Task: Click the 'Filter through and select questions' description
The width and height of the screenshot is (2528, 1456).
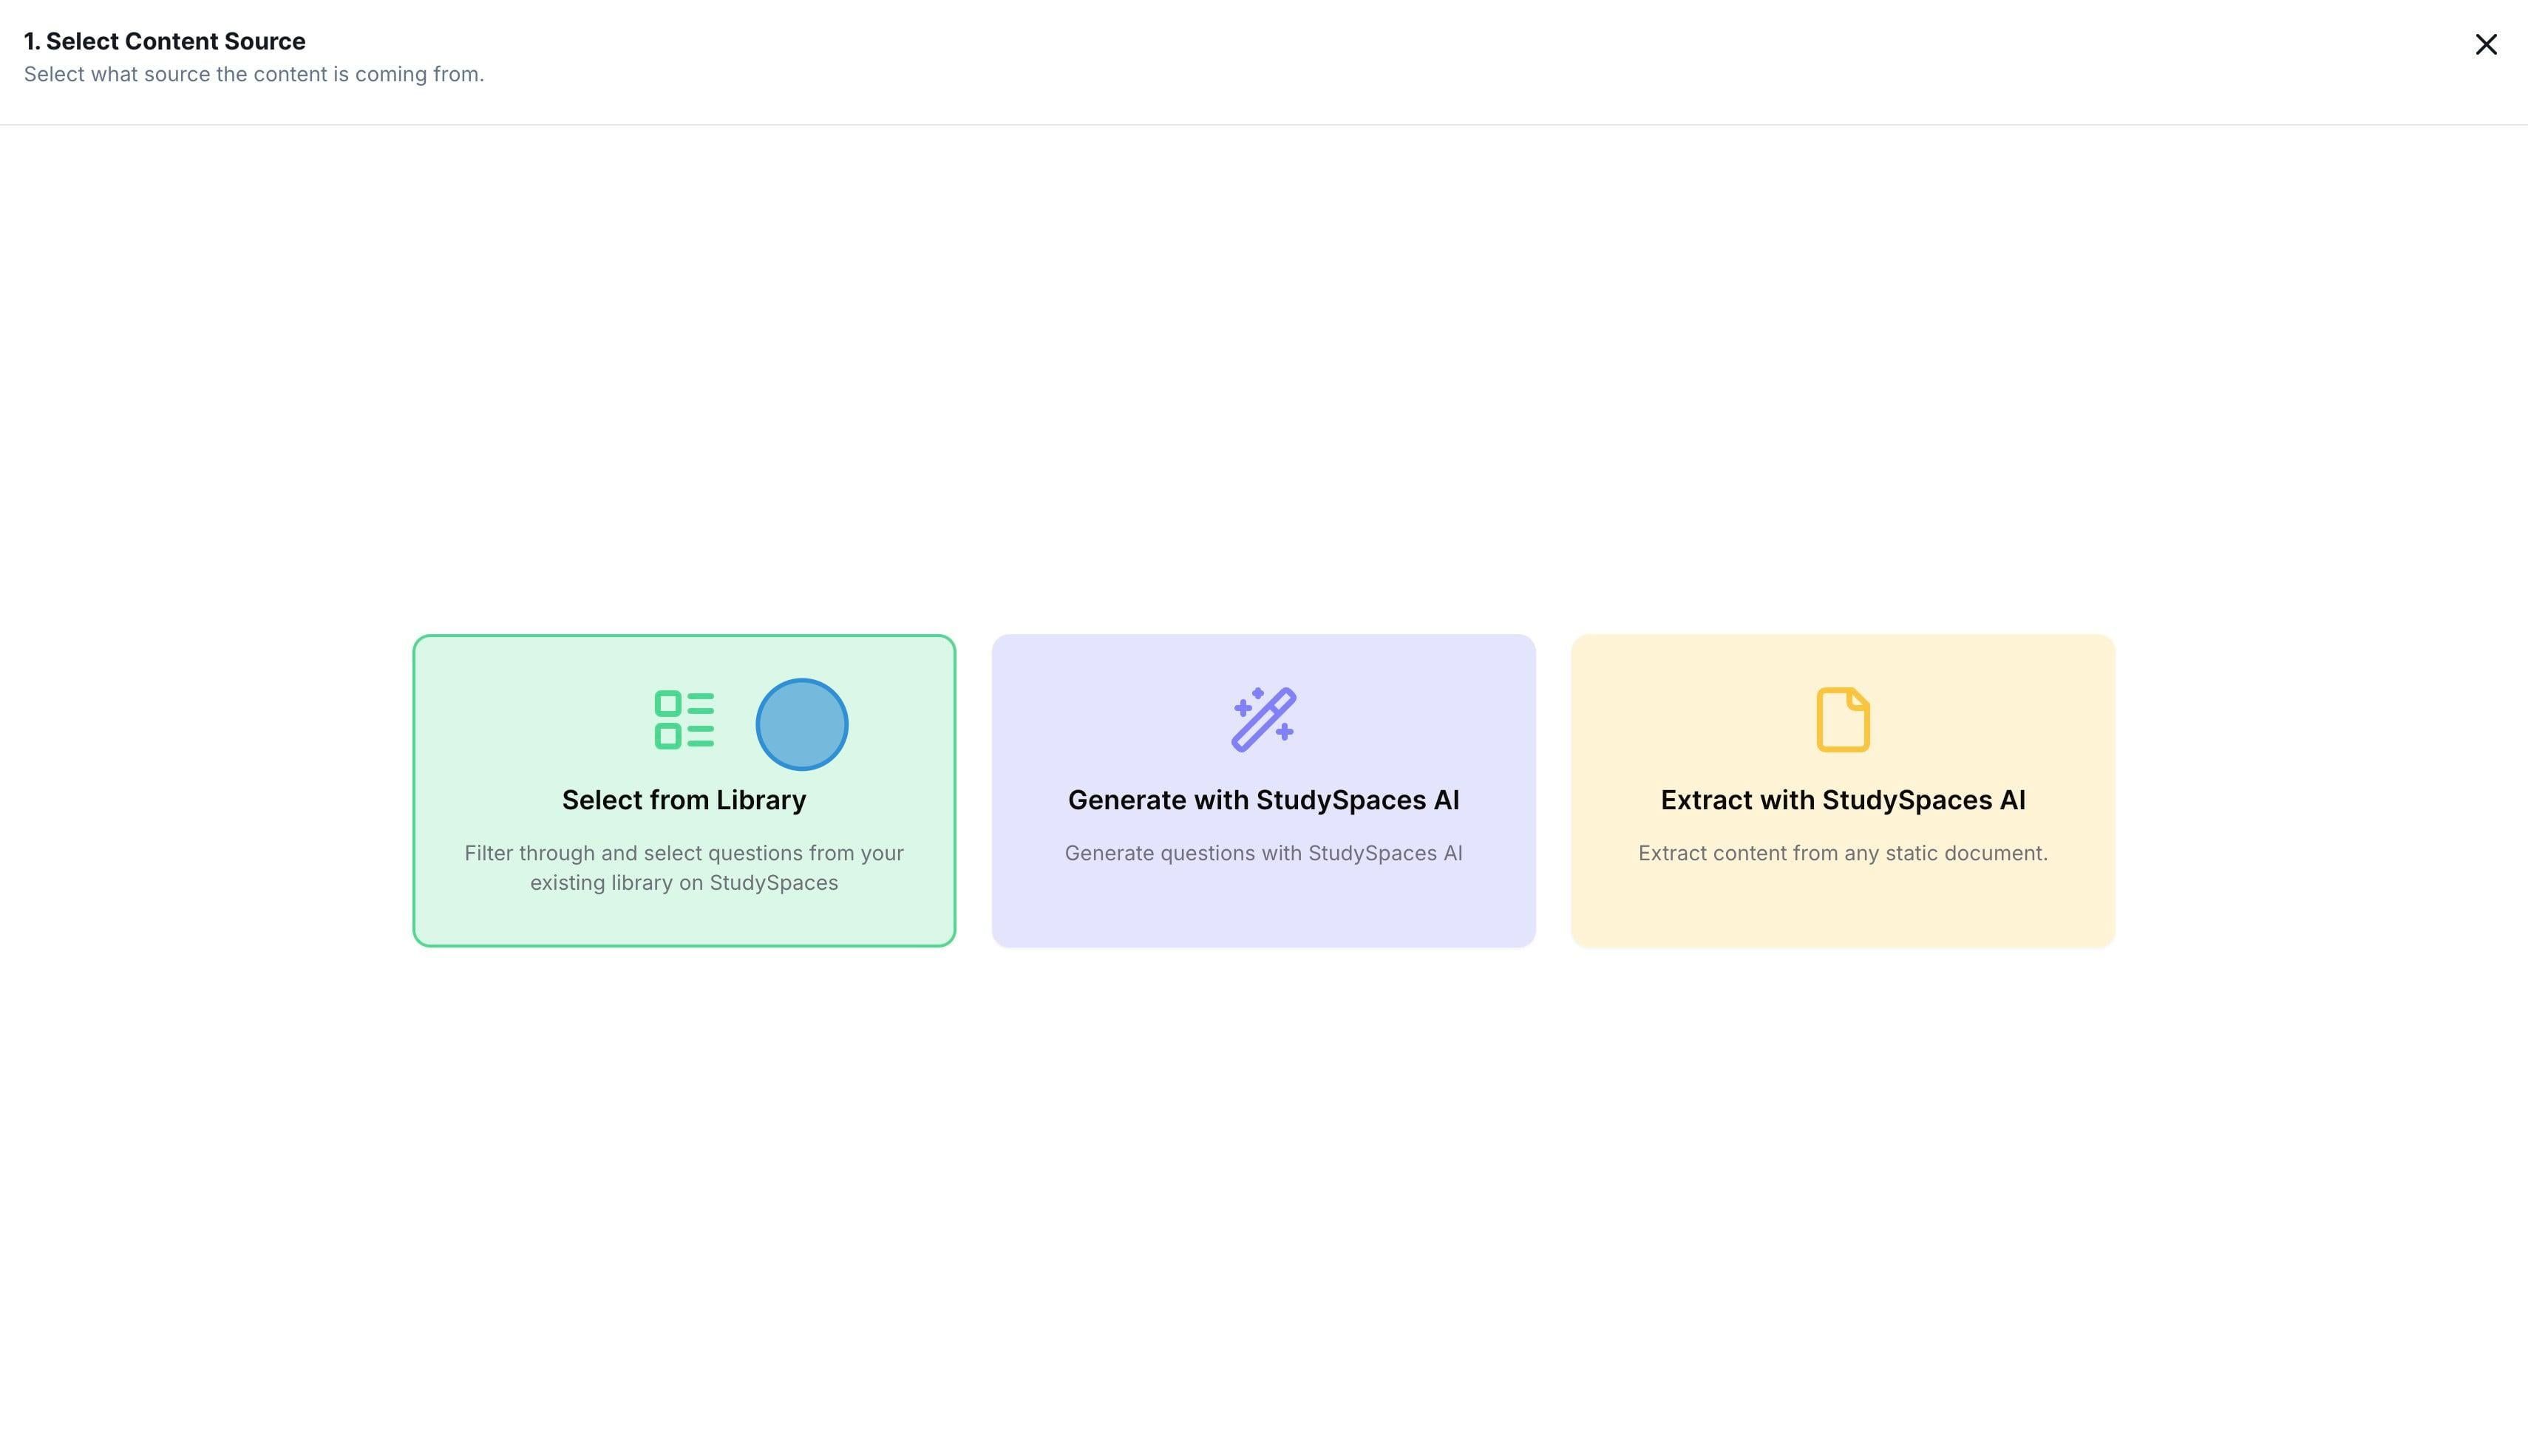Action: (684, 868)
